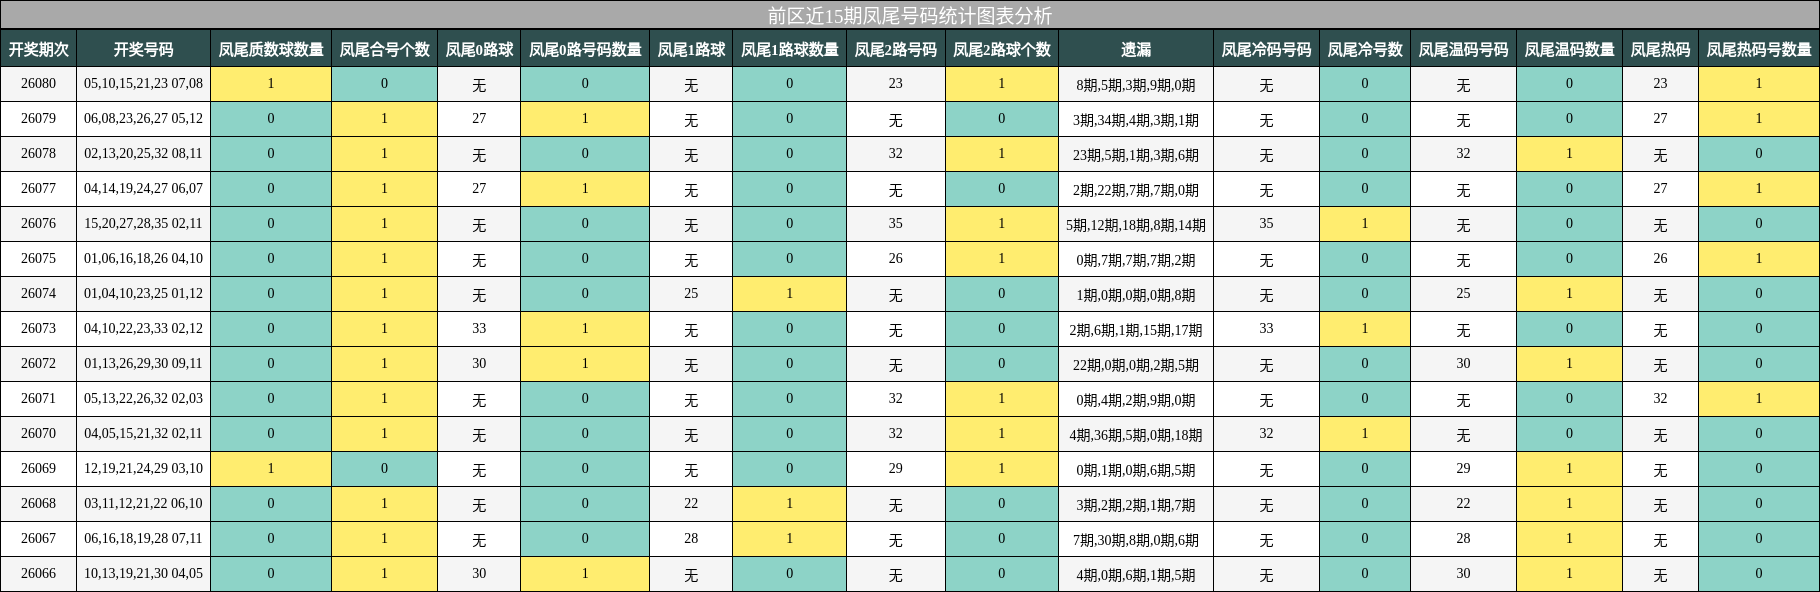Click omission cell 1期,0期,0期,0期,8期

[x=1136, y=295]
